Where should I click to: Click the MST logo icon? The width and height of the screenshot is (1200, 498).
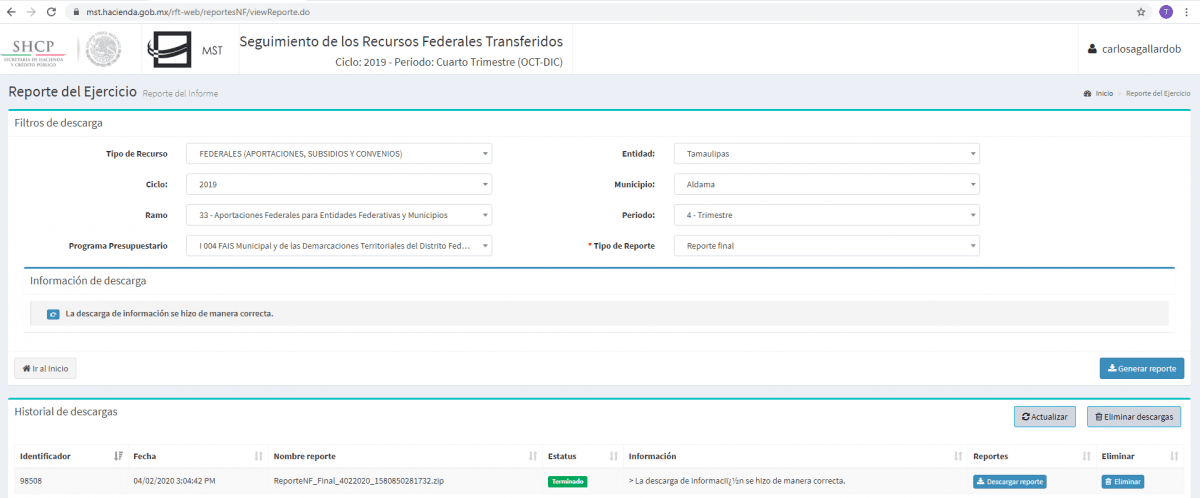(171, 49)
